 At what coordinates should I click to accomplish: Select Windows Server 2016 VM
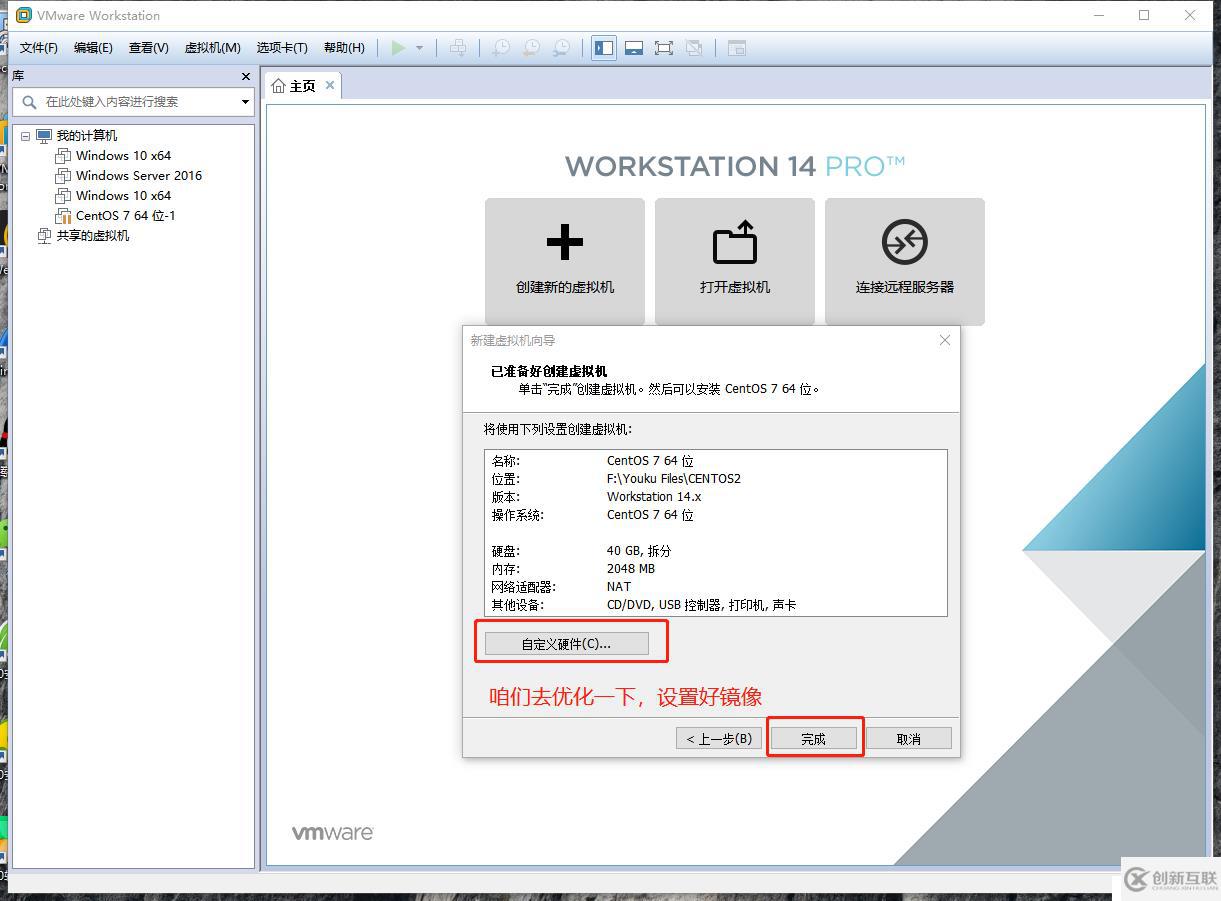coord(139,176)
